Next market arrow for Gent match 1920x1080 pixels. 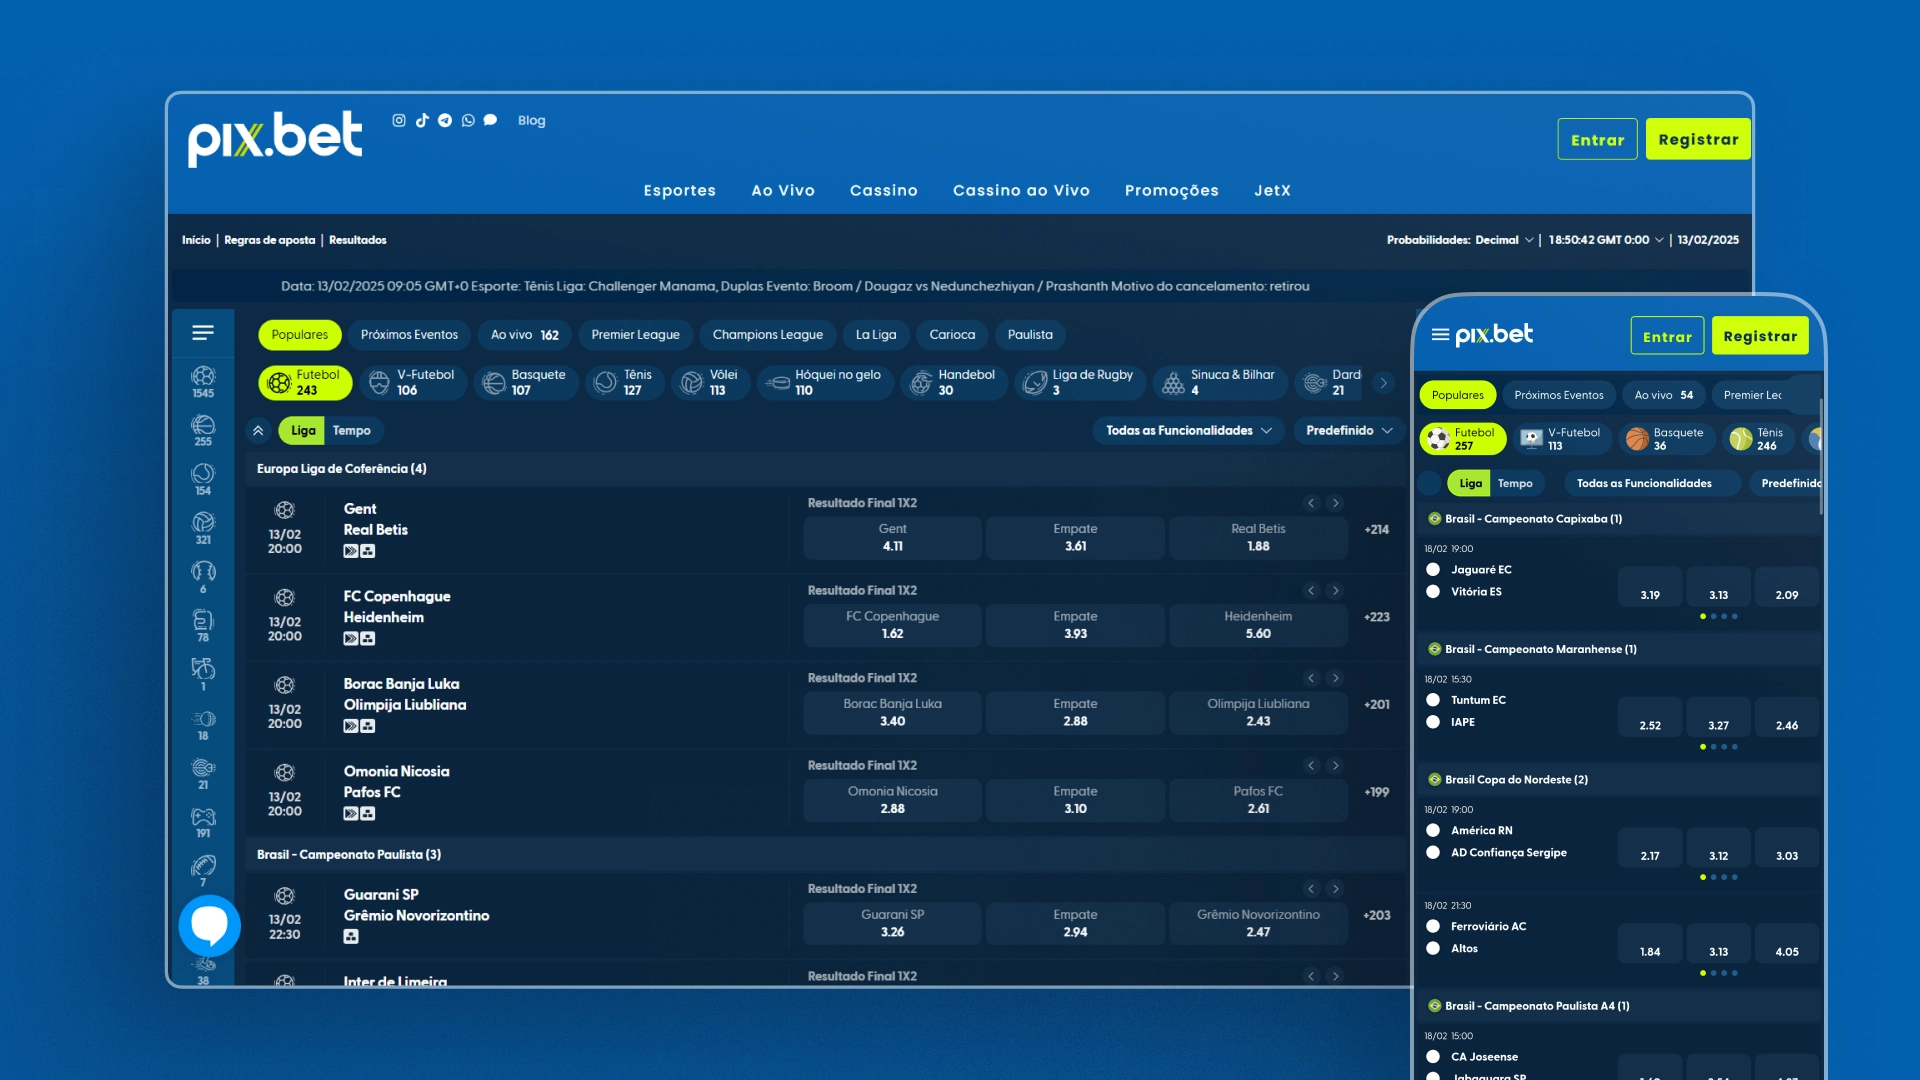pyautogui.click(x=1335, y=503)
